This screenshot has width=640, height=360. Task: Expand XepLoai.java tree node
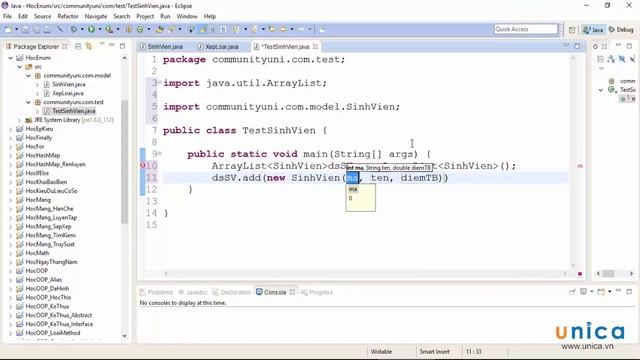[x=38, y=93]
